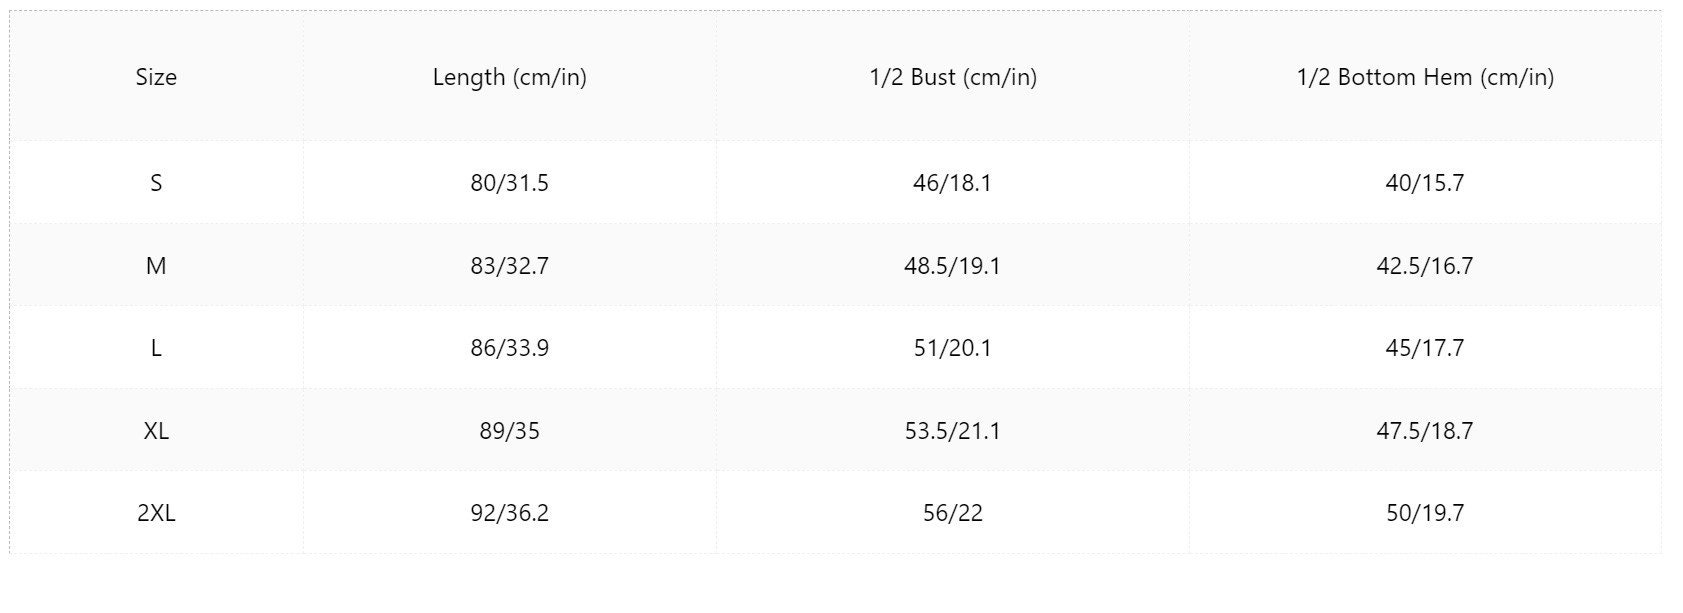Select the XL size cell
The image size is (1683, 613).
click(156, 431)
